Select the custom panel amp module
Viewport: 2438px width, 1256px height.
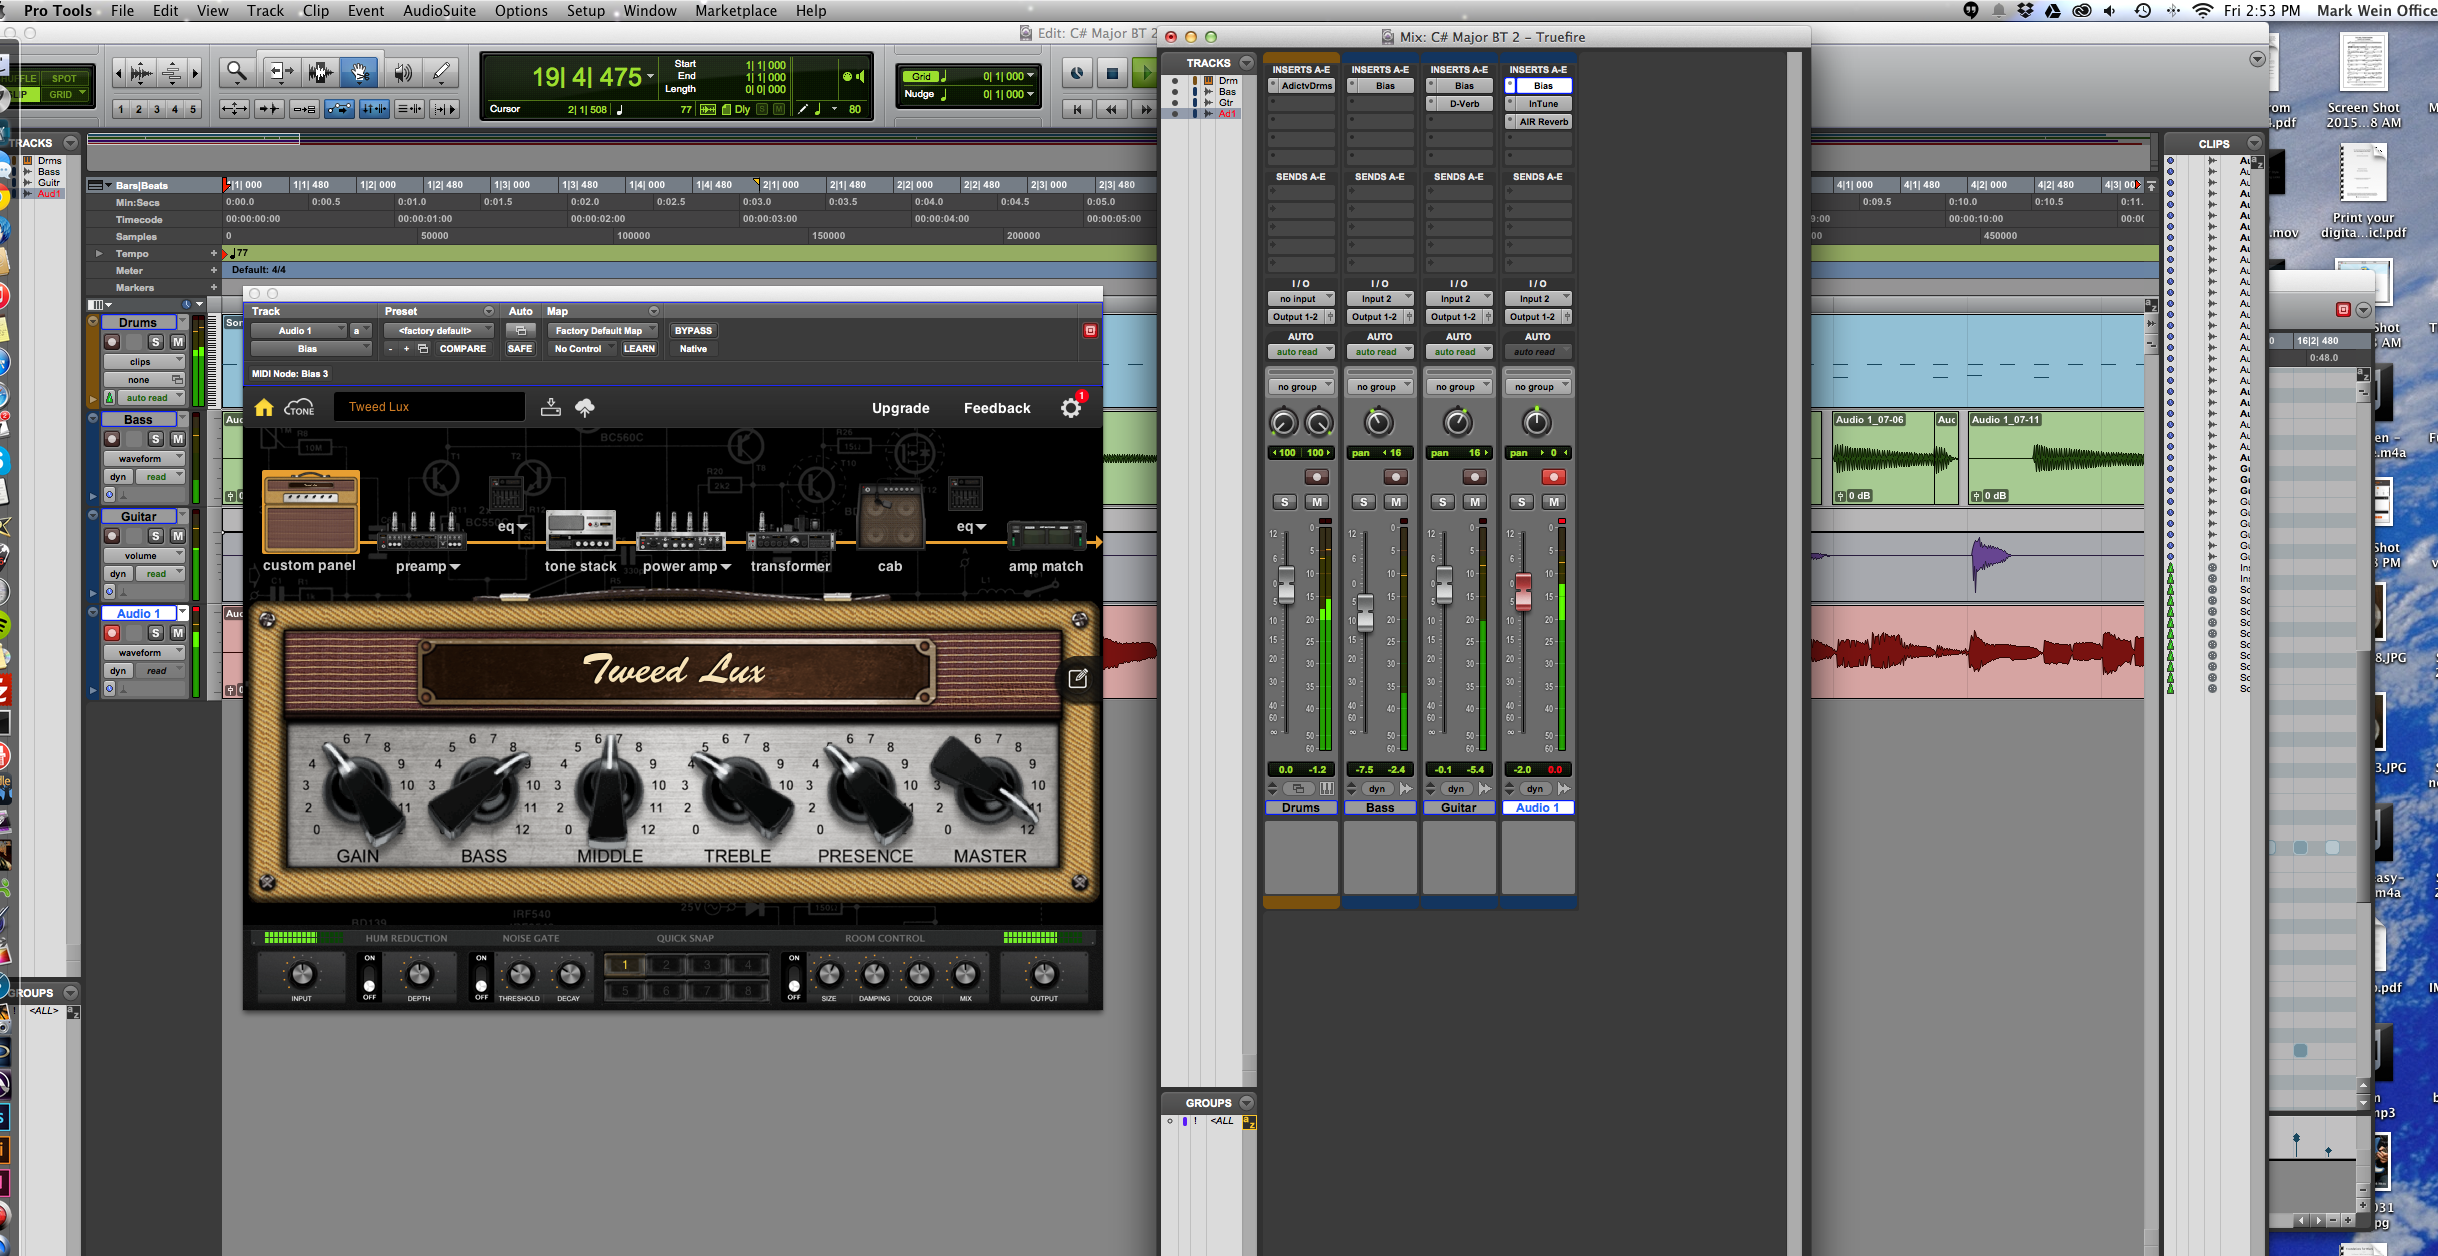tap(310, 512)
